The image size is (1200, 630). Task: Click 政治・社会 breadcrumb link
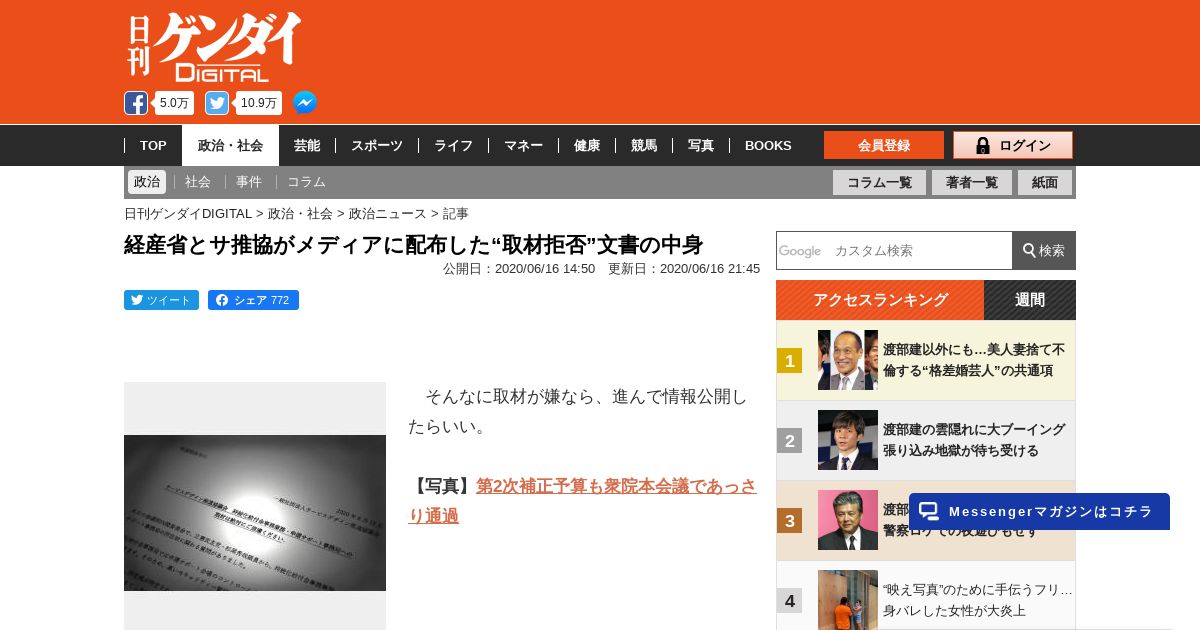click(x=300, y=213)
